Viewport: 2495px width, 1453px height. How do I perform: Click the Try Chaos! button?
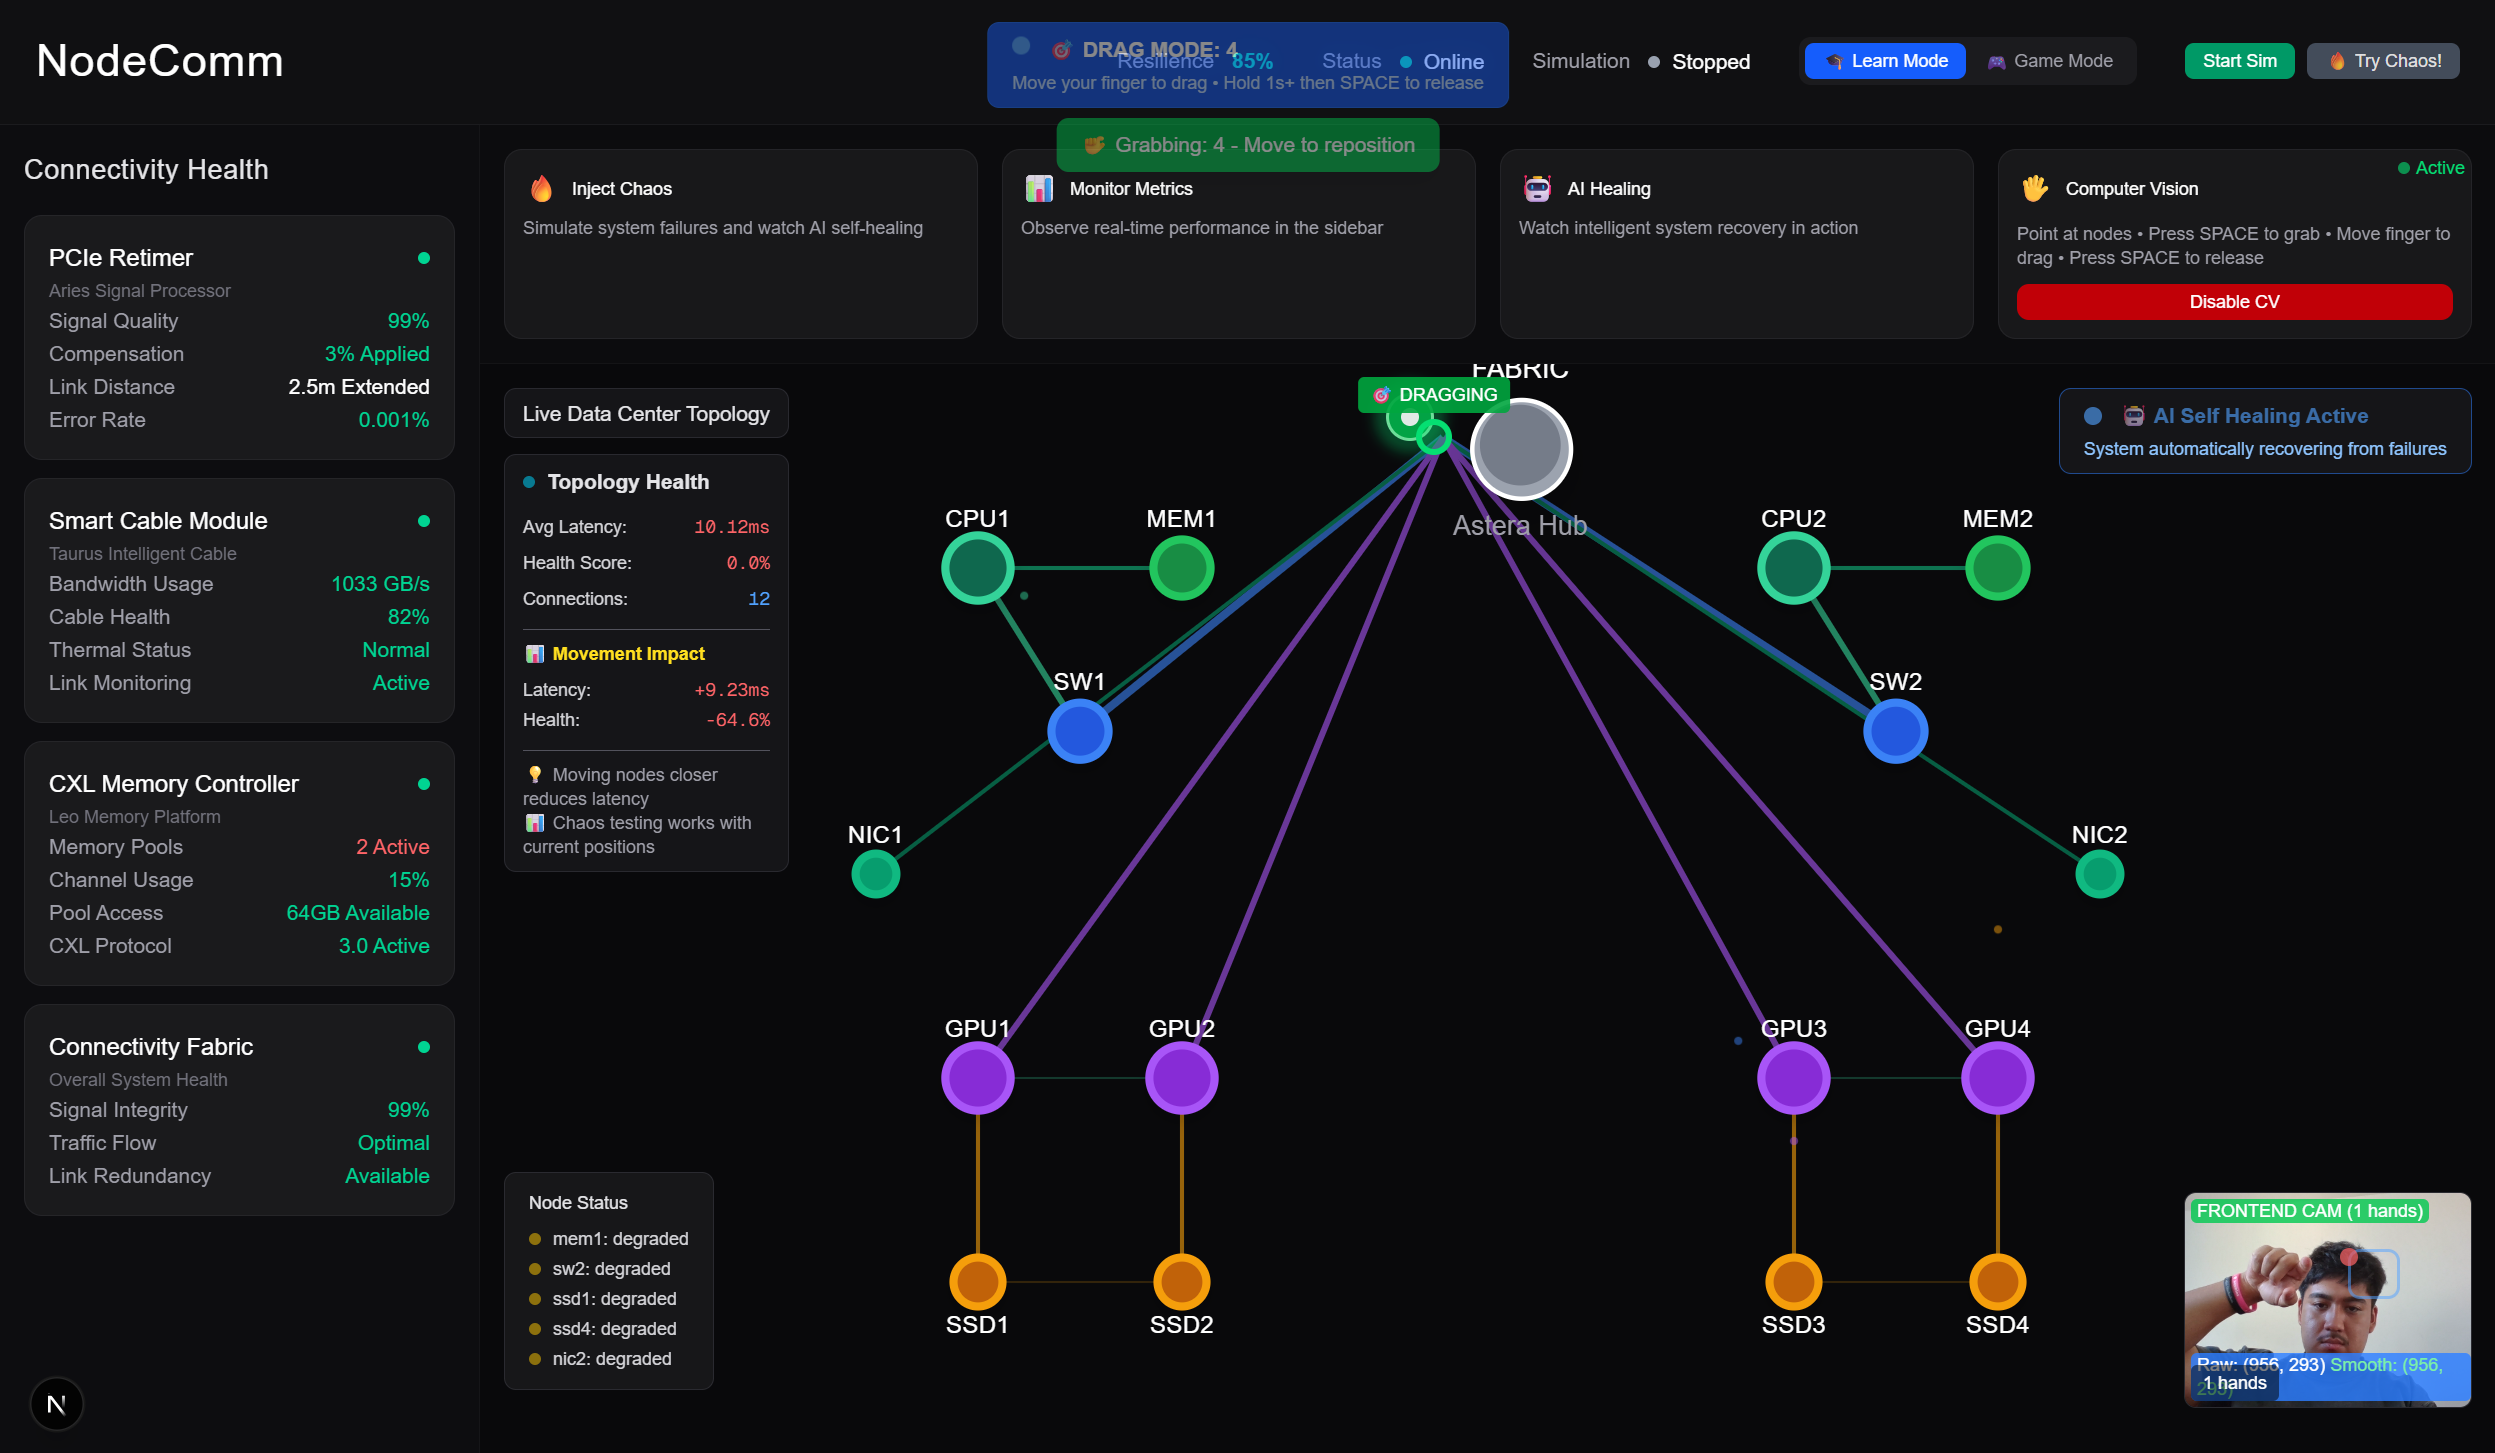tap(2383, 61)
